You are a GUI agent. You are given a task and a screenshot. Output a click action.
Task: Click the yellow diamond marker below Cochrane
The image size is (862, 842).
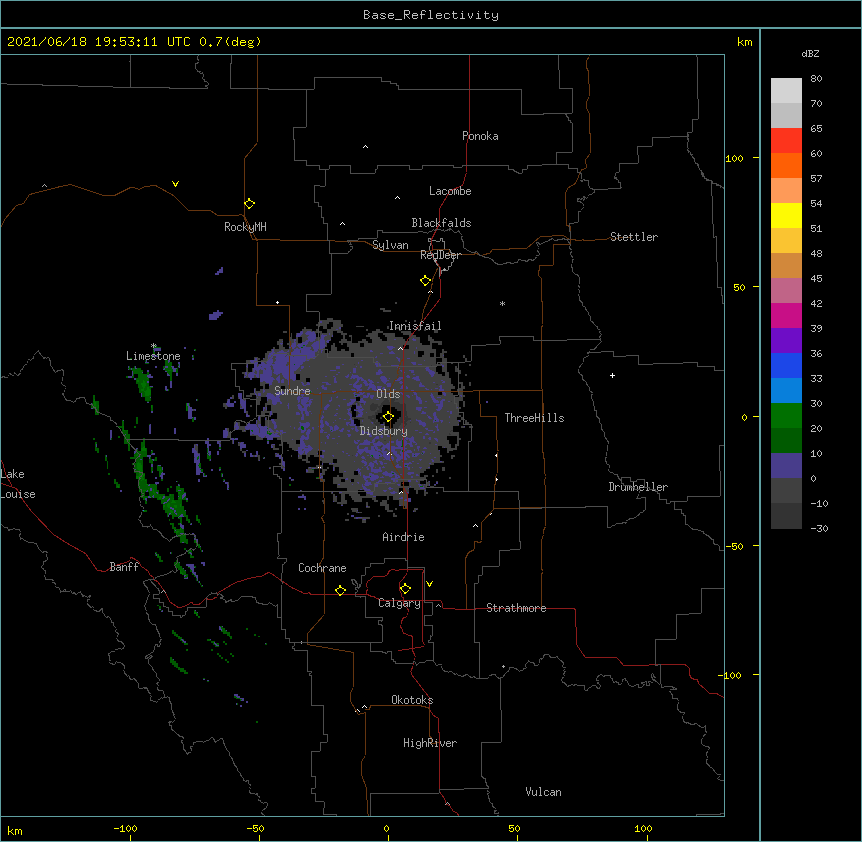tap(340, 590)
